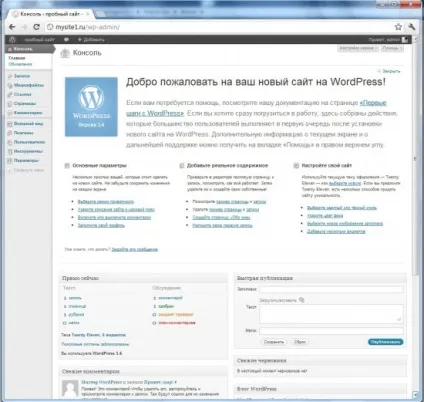The image size is (424, 402).
Task: Click the Медиафайлы icon in sidebar
Action: pos(10,85)
